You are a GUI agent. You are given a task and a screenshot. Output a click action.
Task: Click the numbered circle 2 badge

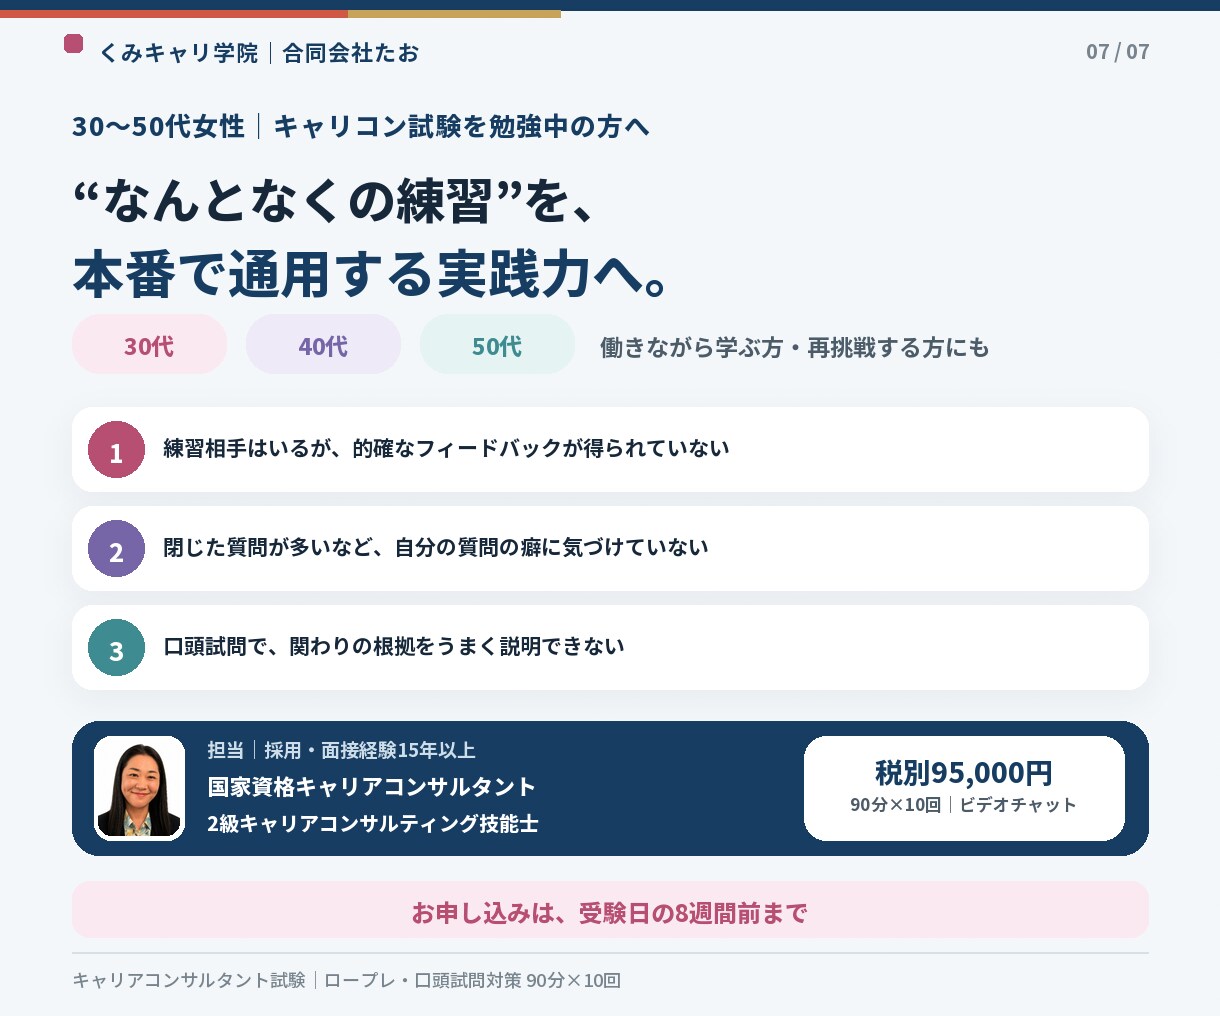coord(117,549)
